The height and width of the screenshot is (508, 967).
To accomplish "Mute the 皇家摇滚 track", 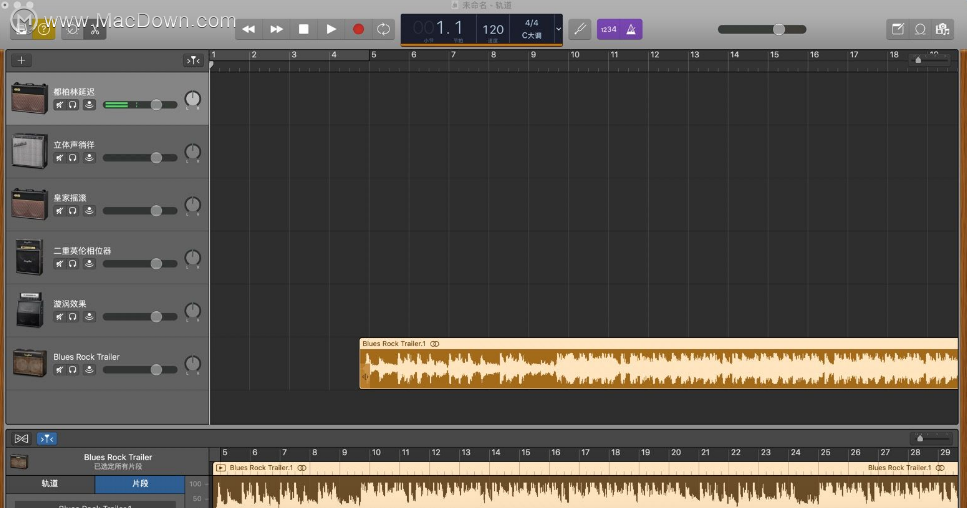I will (x=59, y=211).
